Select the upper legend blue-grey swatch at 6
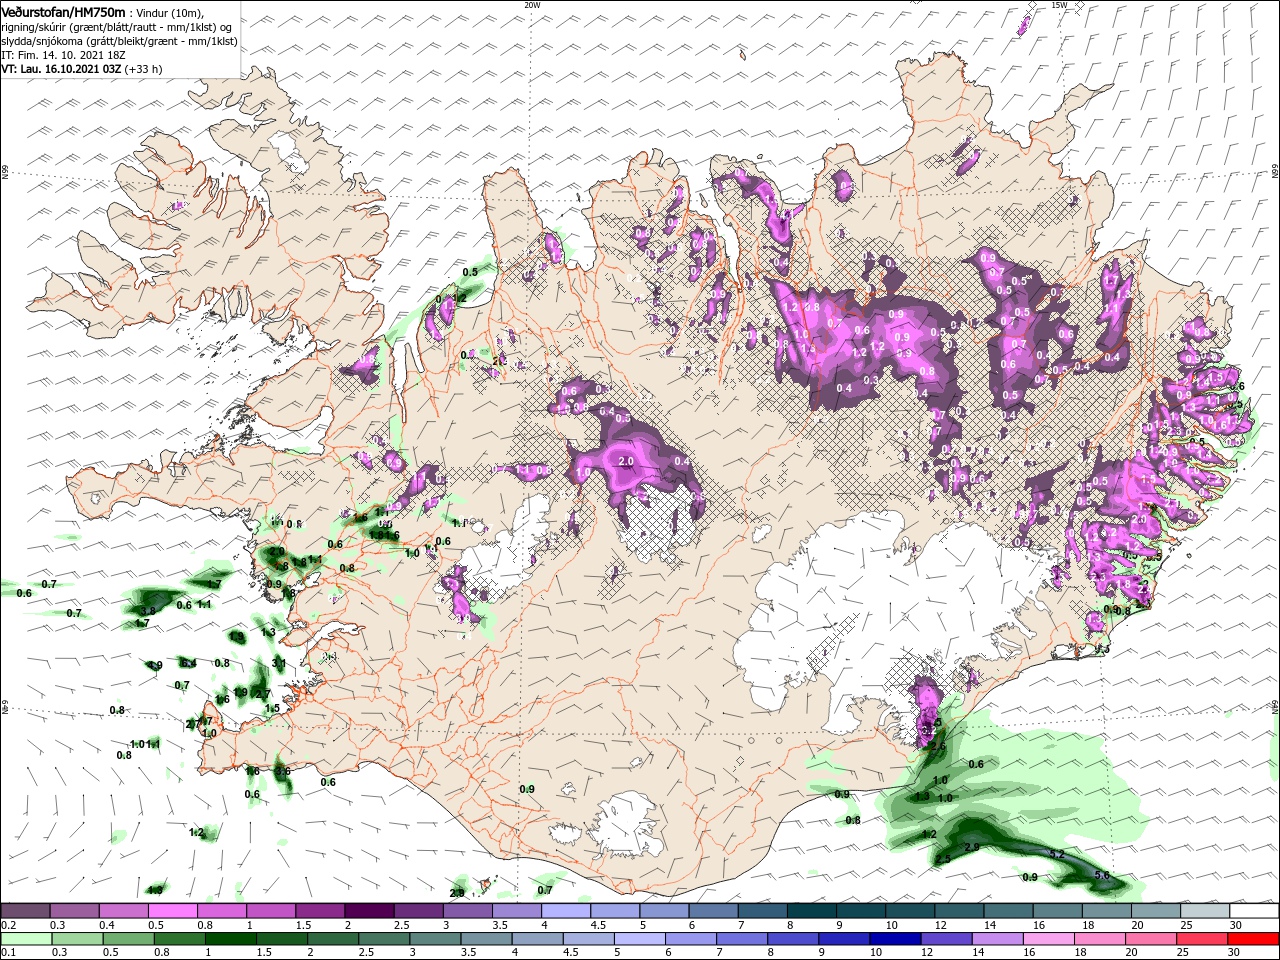Screen dimensions: 1280x960 click(x=713, y=911)
